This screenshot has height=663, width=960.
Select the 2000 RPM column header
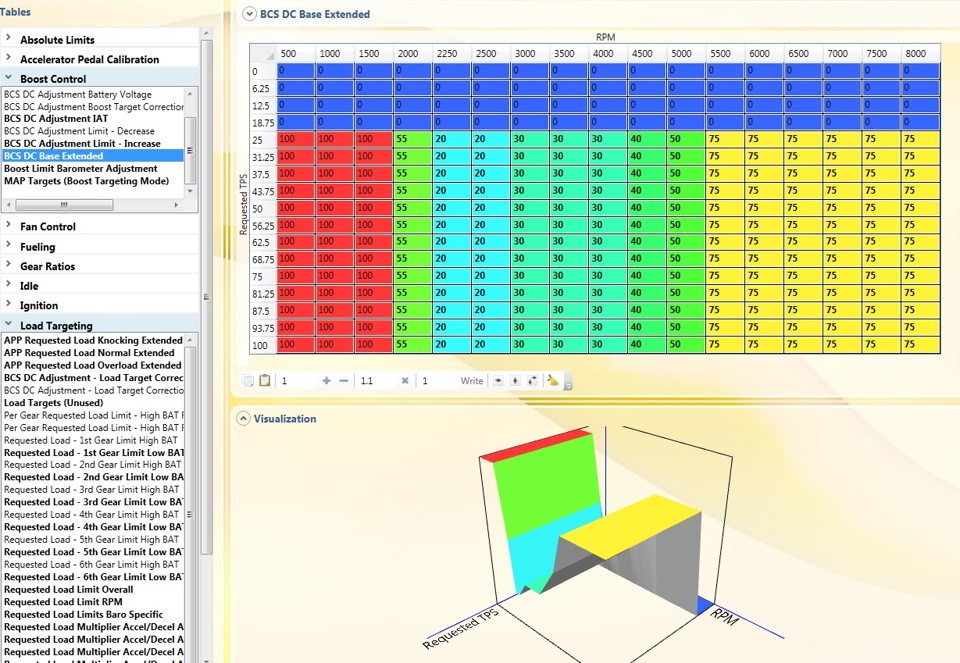pyautogui.click(x=413, y=53)
